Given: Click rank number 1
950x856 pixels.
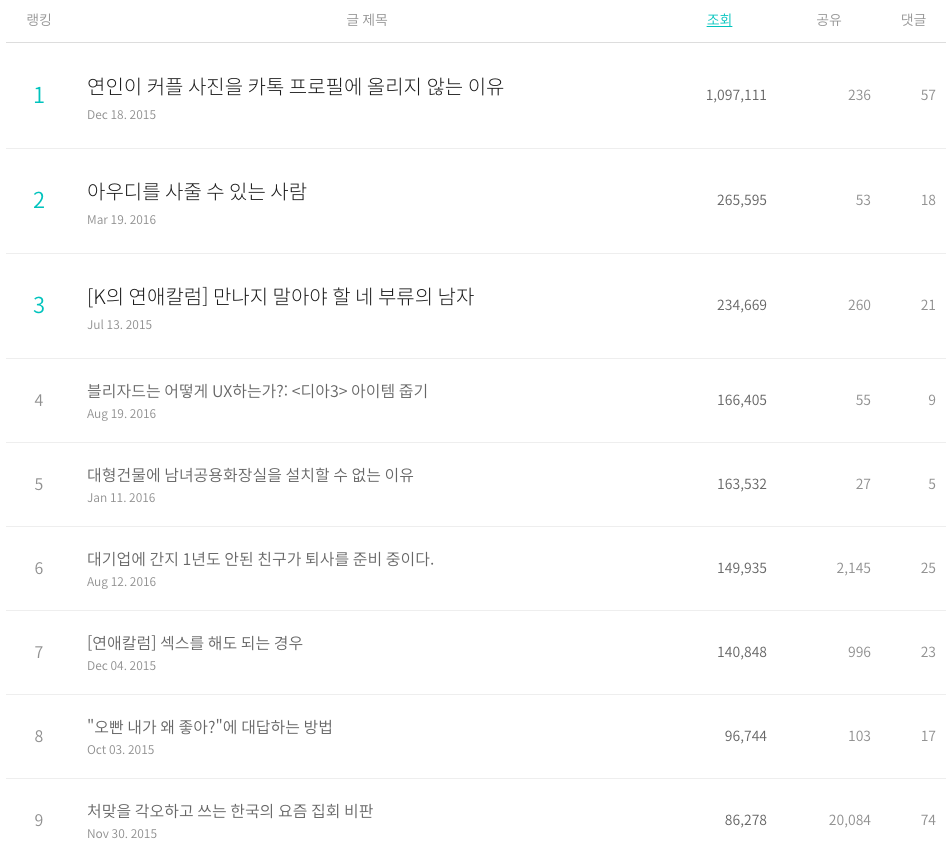Looking at the screenshot, I should [39, 95].
